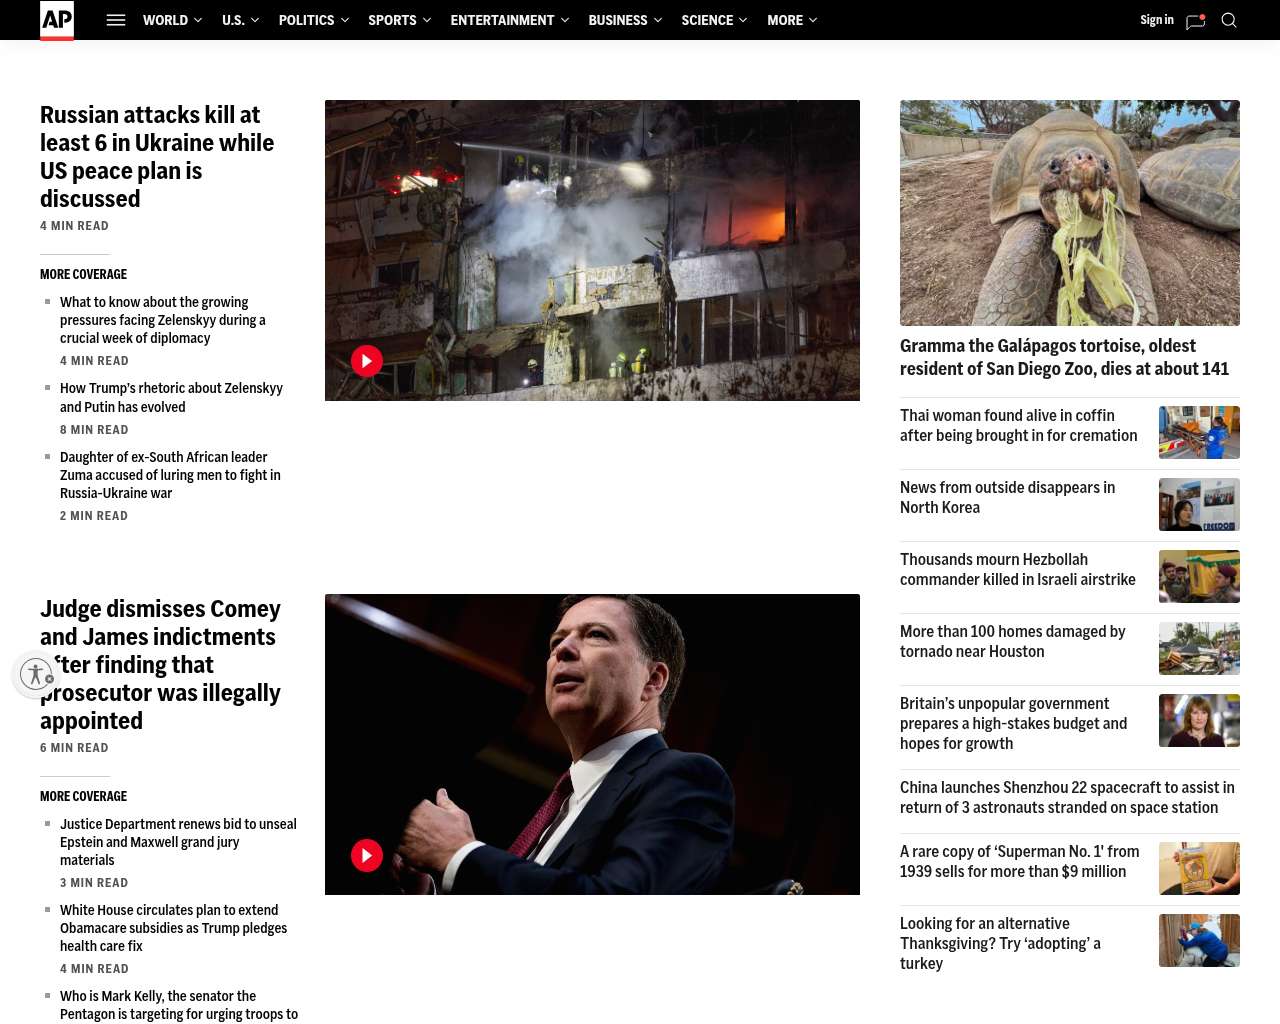The image size is (1280, 1024).
Task: Expand the More dropdown chevron
Action: [813, 20]
